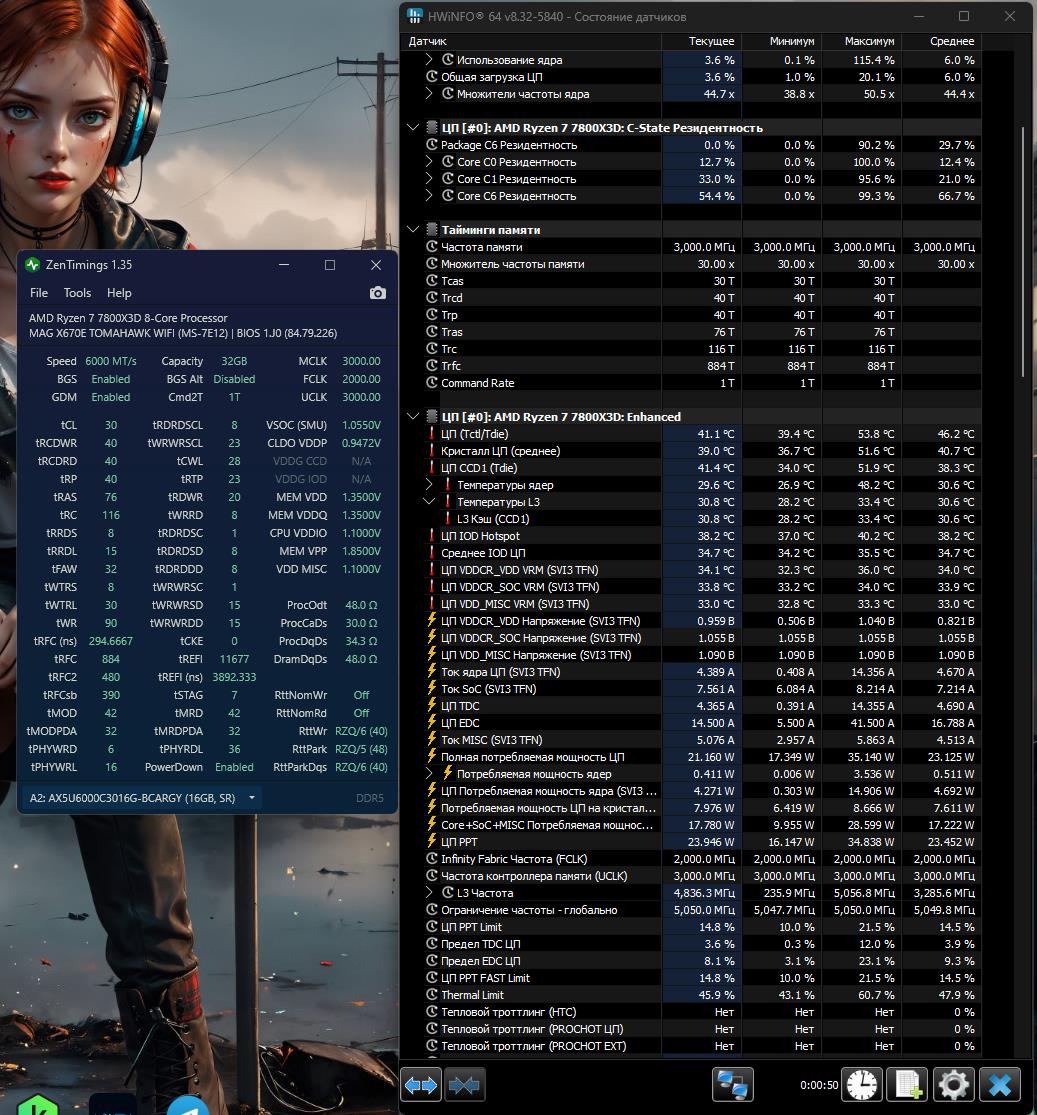Open the File menu in ZenTimings
This screenshot has height=1115, width=1037.
pyautogui.click(x=39, y=293)
